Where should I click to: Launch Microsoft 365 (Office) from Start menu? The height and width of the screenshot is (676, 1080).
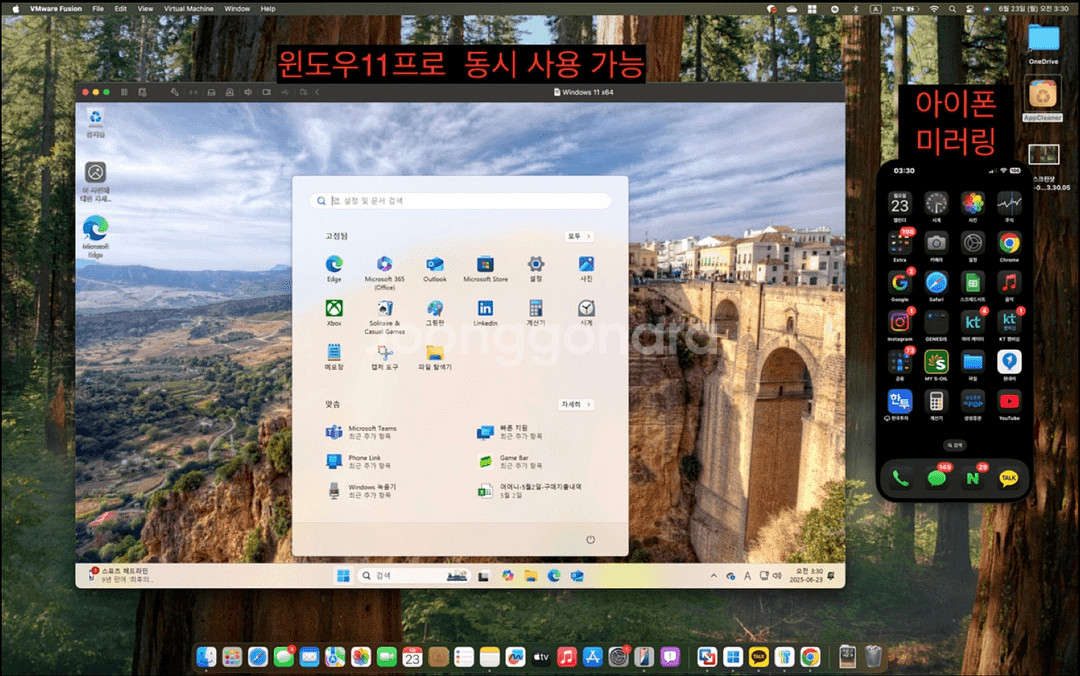tap(384, 272)
